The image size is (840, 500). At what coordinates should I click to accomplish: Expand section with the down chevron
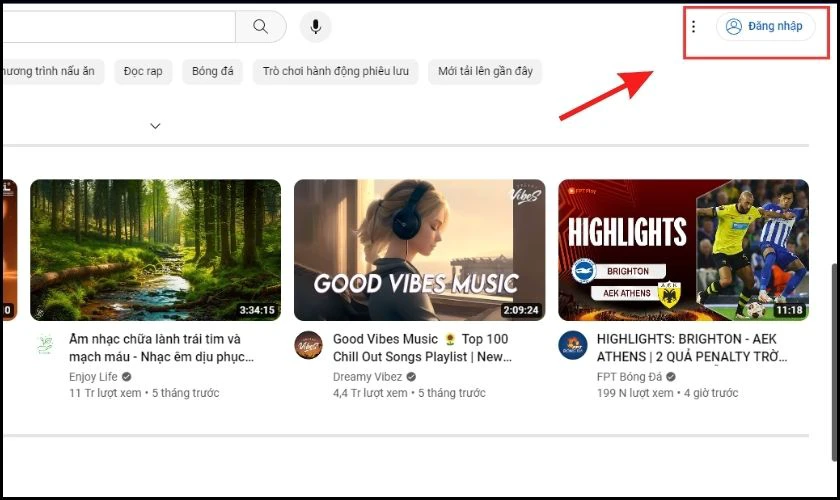(x=155, y=126)
